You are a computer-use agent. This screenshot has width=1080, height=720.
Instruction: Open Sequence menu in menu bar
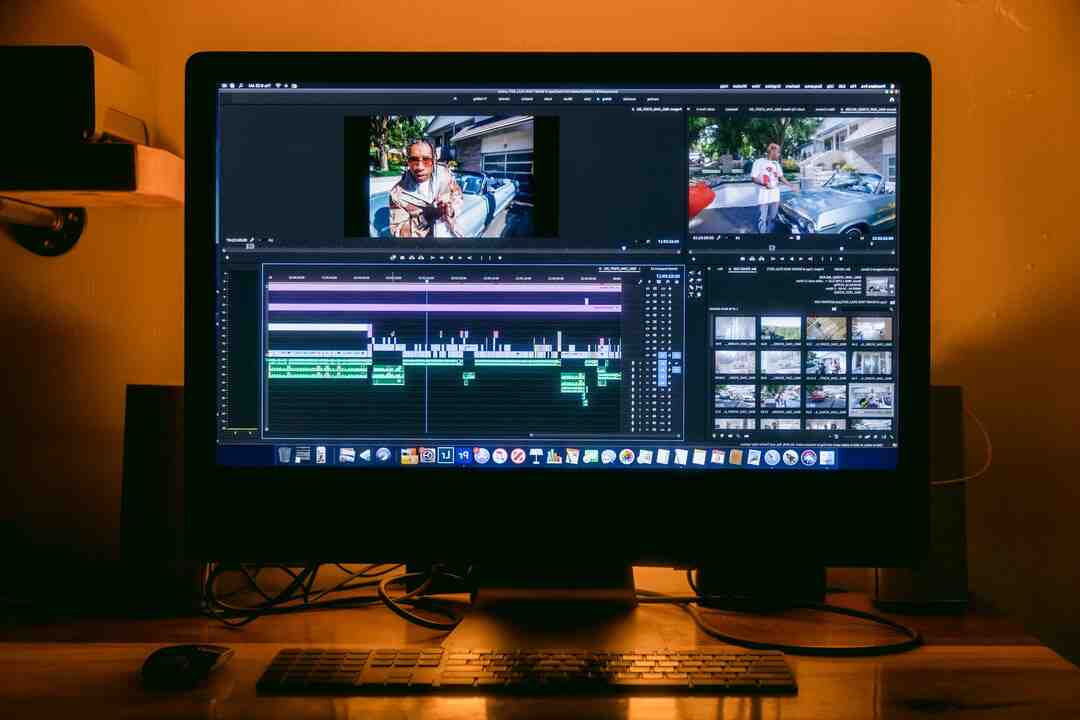point(813,86)
